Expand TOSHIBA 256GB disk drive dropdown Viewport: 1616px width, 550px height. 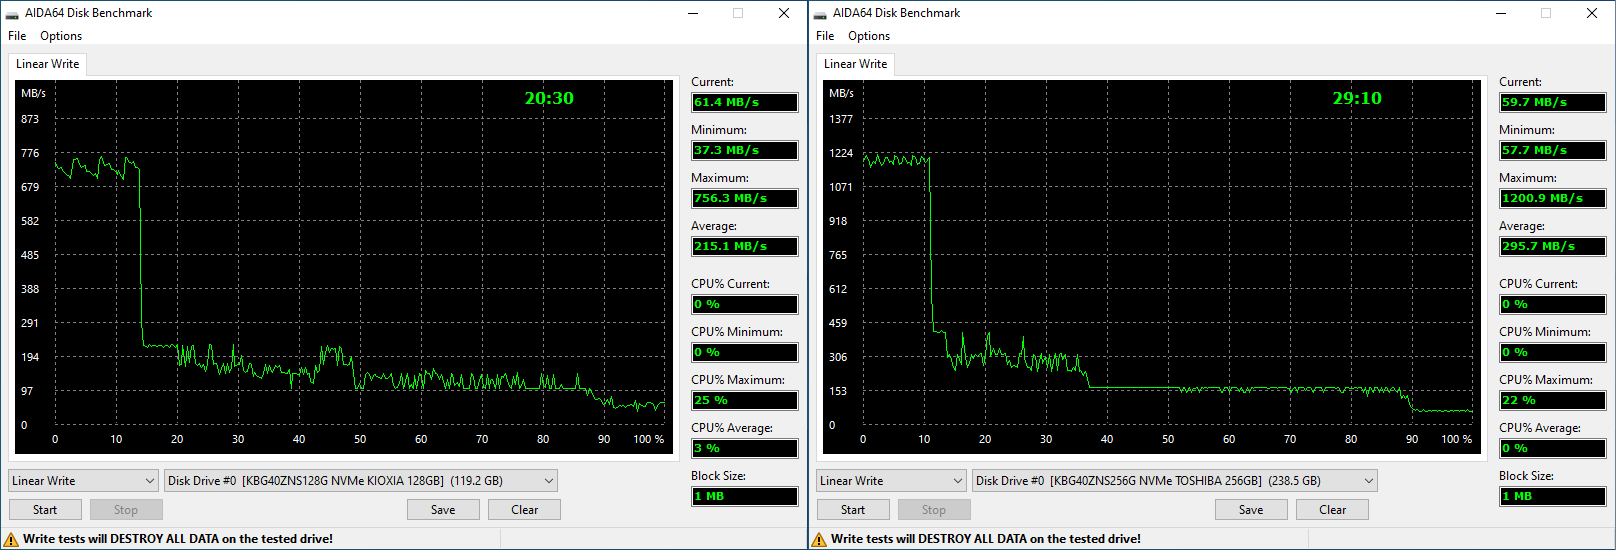[x=1174, y=481]
